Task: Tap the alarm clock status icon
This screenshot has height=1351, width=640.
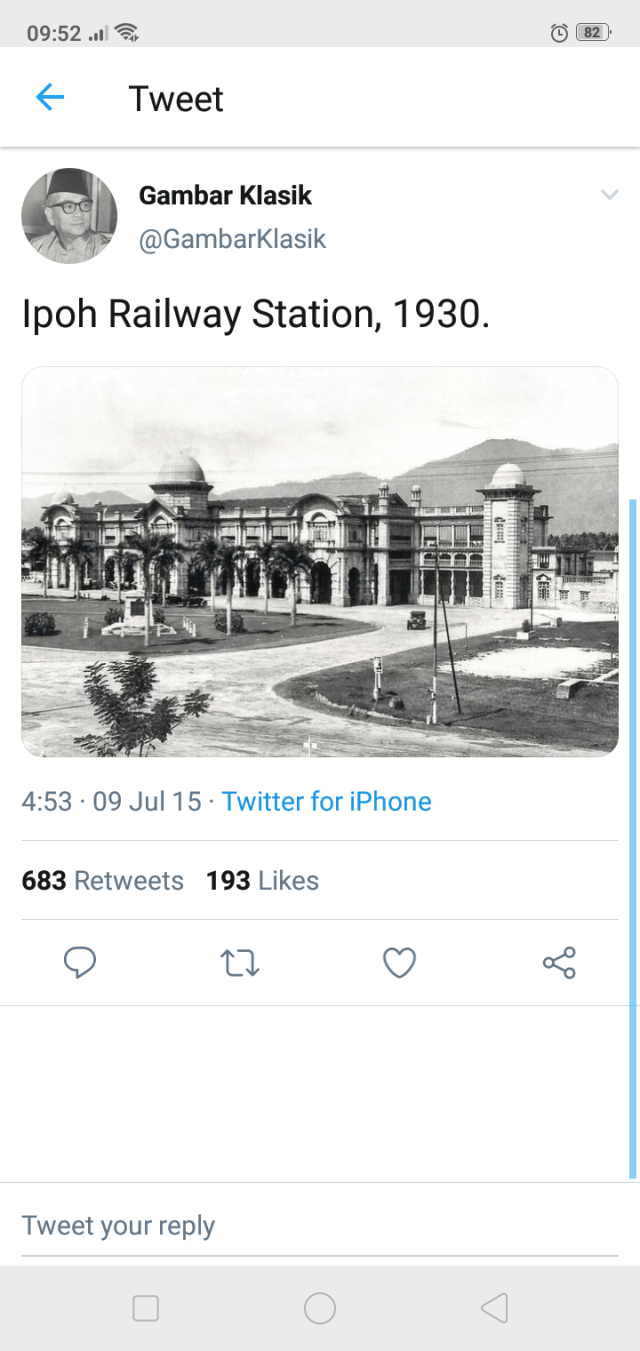Action: (559, 33)
